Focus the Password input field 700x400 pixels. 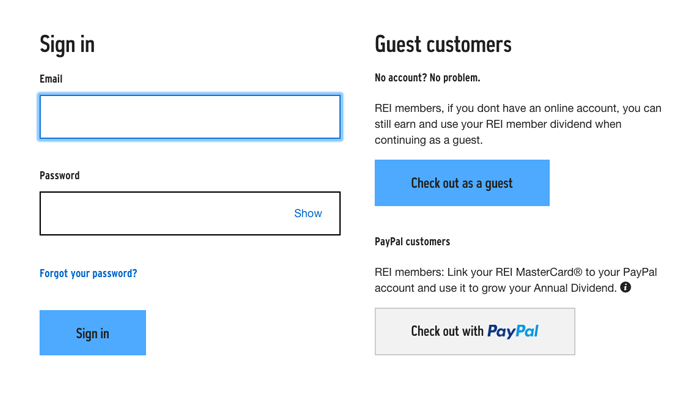[190, 213]
